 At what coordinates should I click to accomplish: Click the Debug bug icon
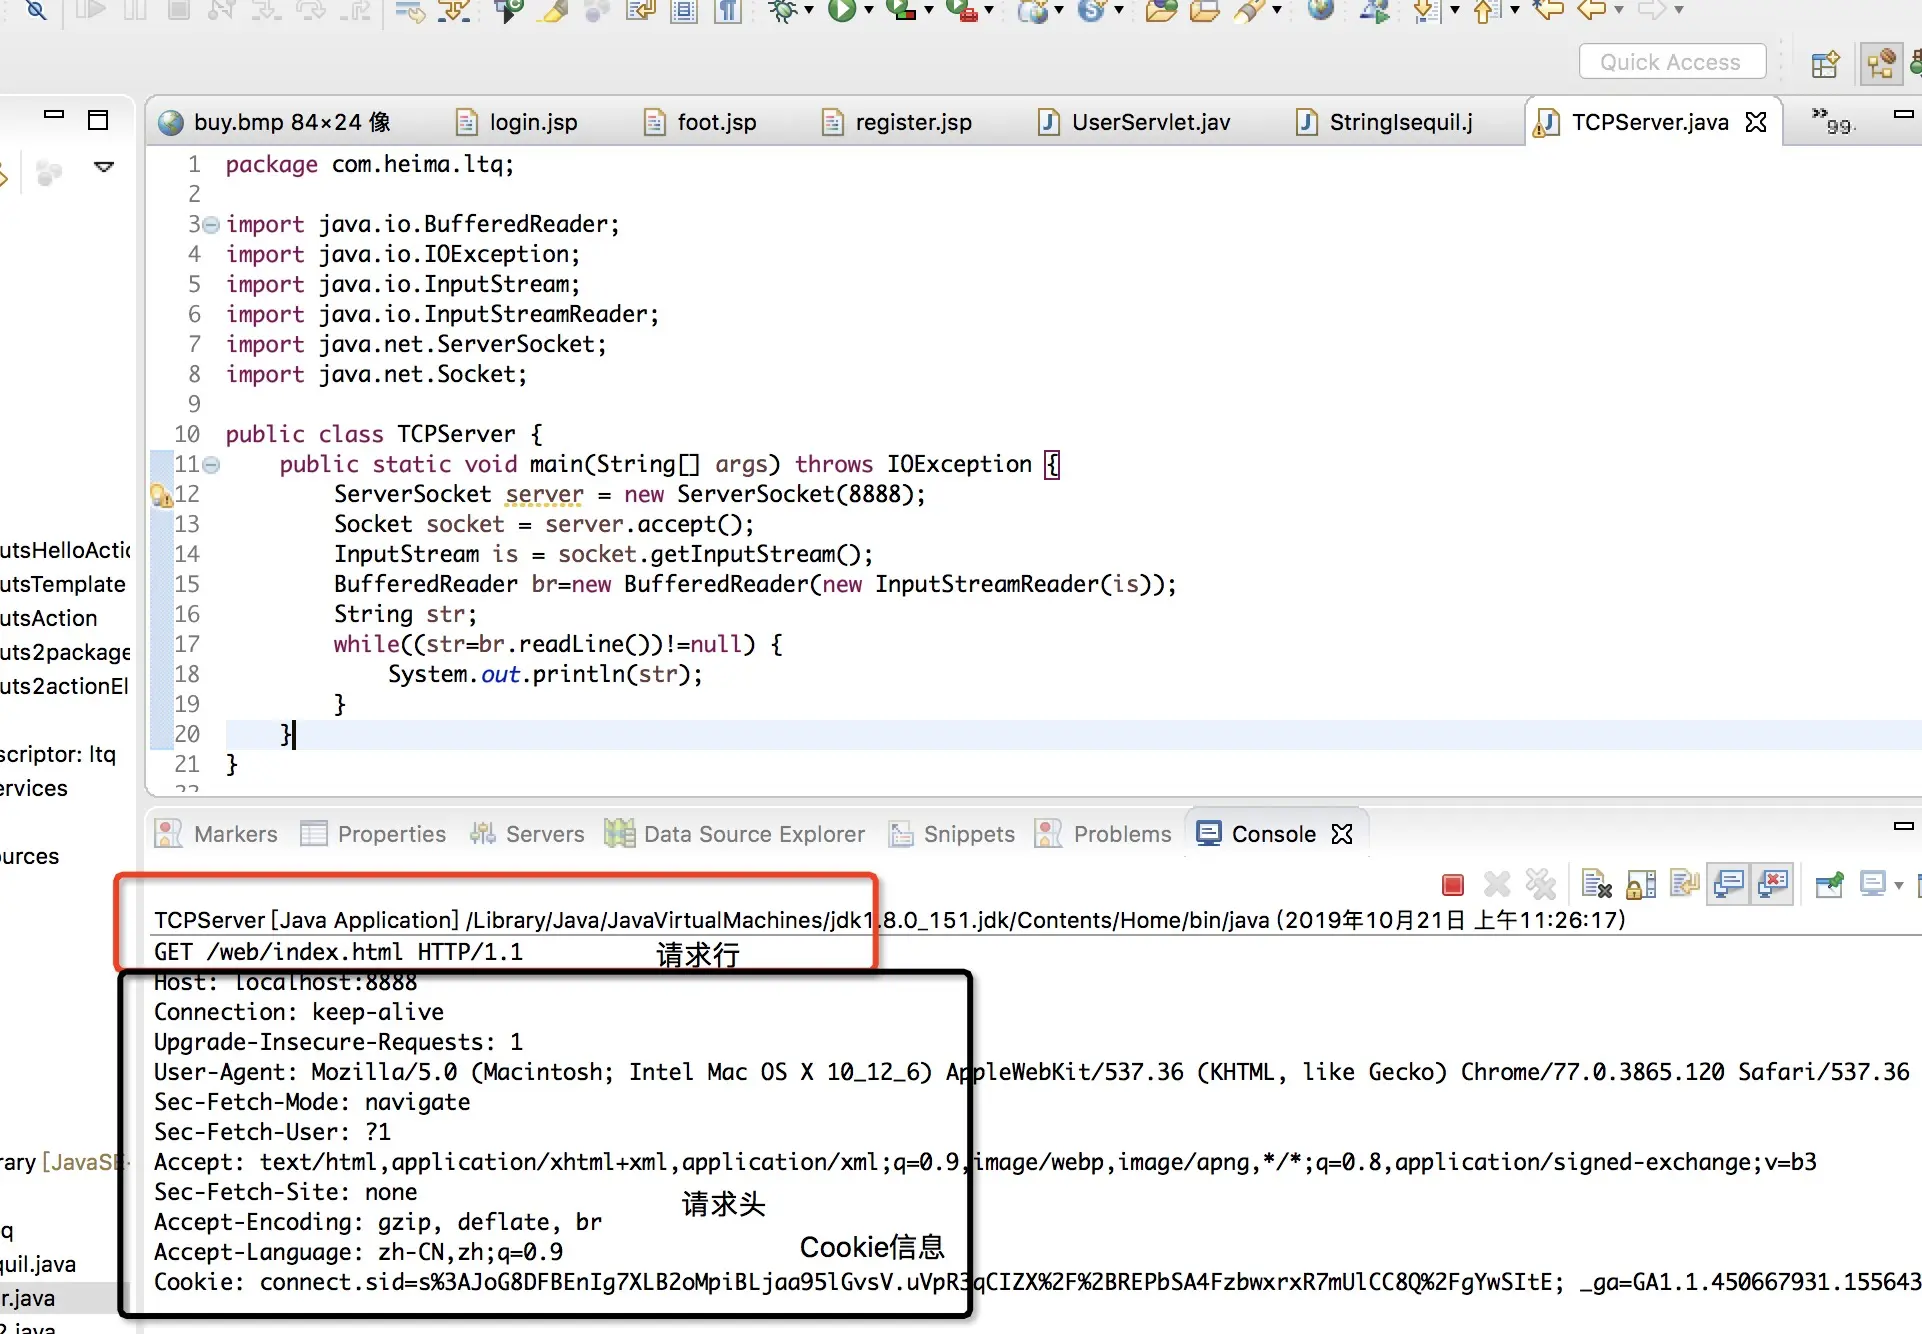click(x=783, y=10)
